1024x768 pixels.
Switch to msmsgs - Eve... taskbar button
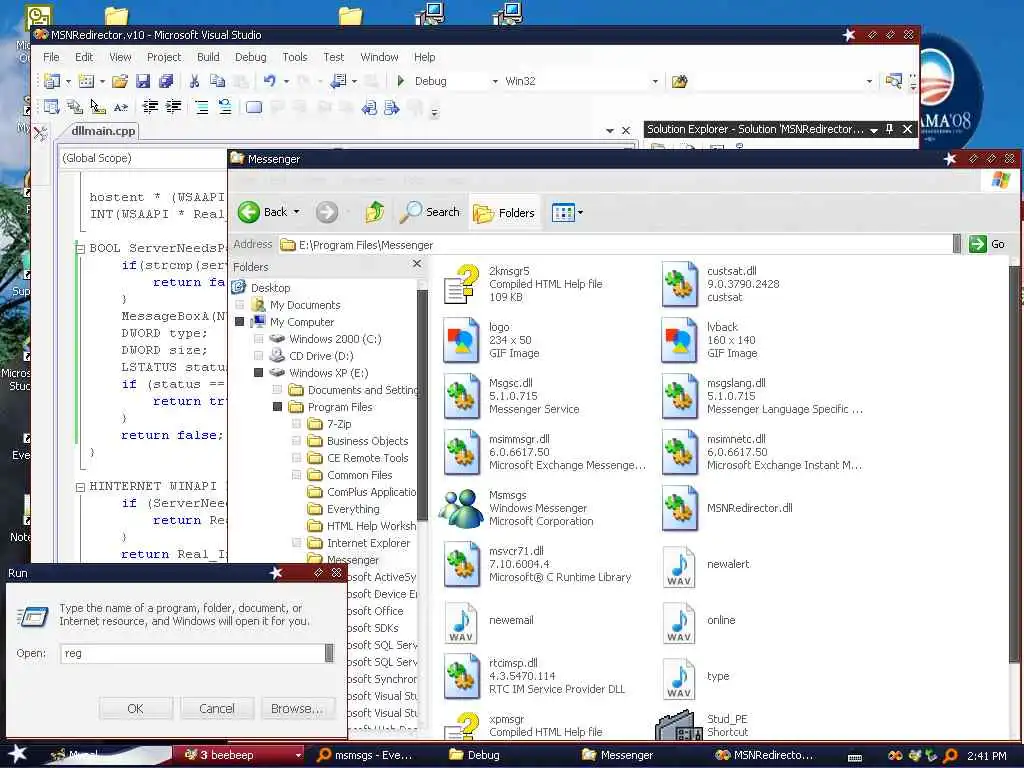pos(366,755)
